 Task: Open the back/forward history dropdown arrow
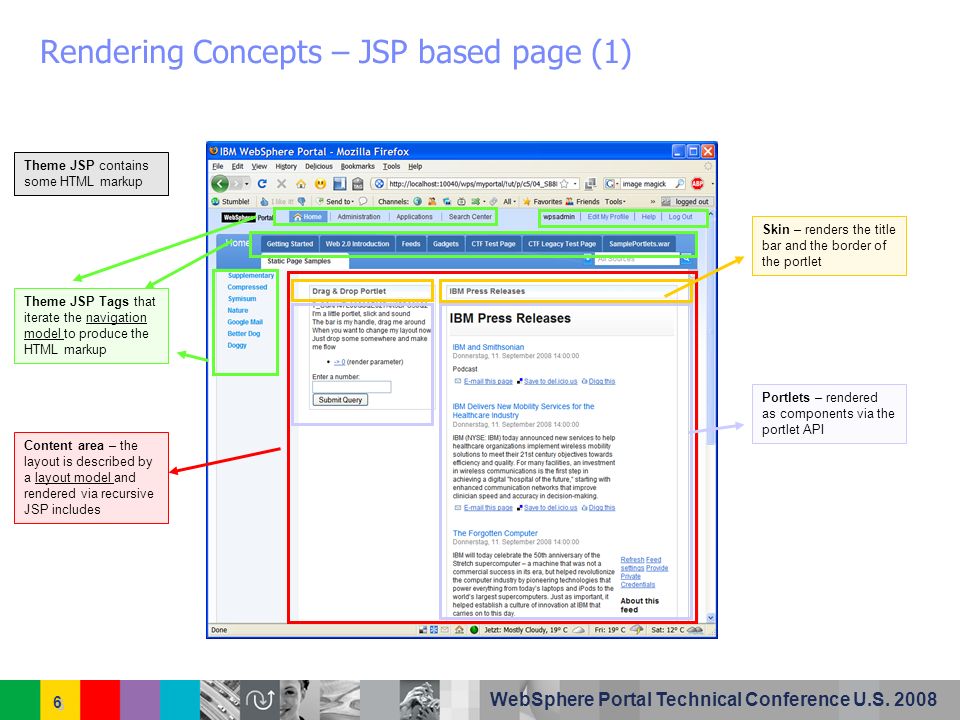[x=247, y=184]
